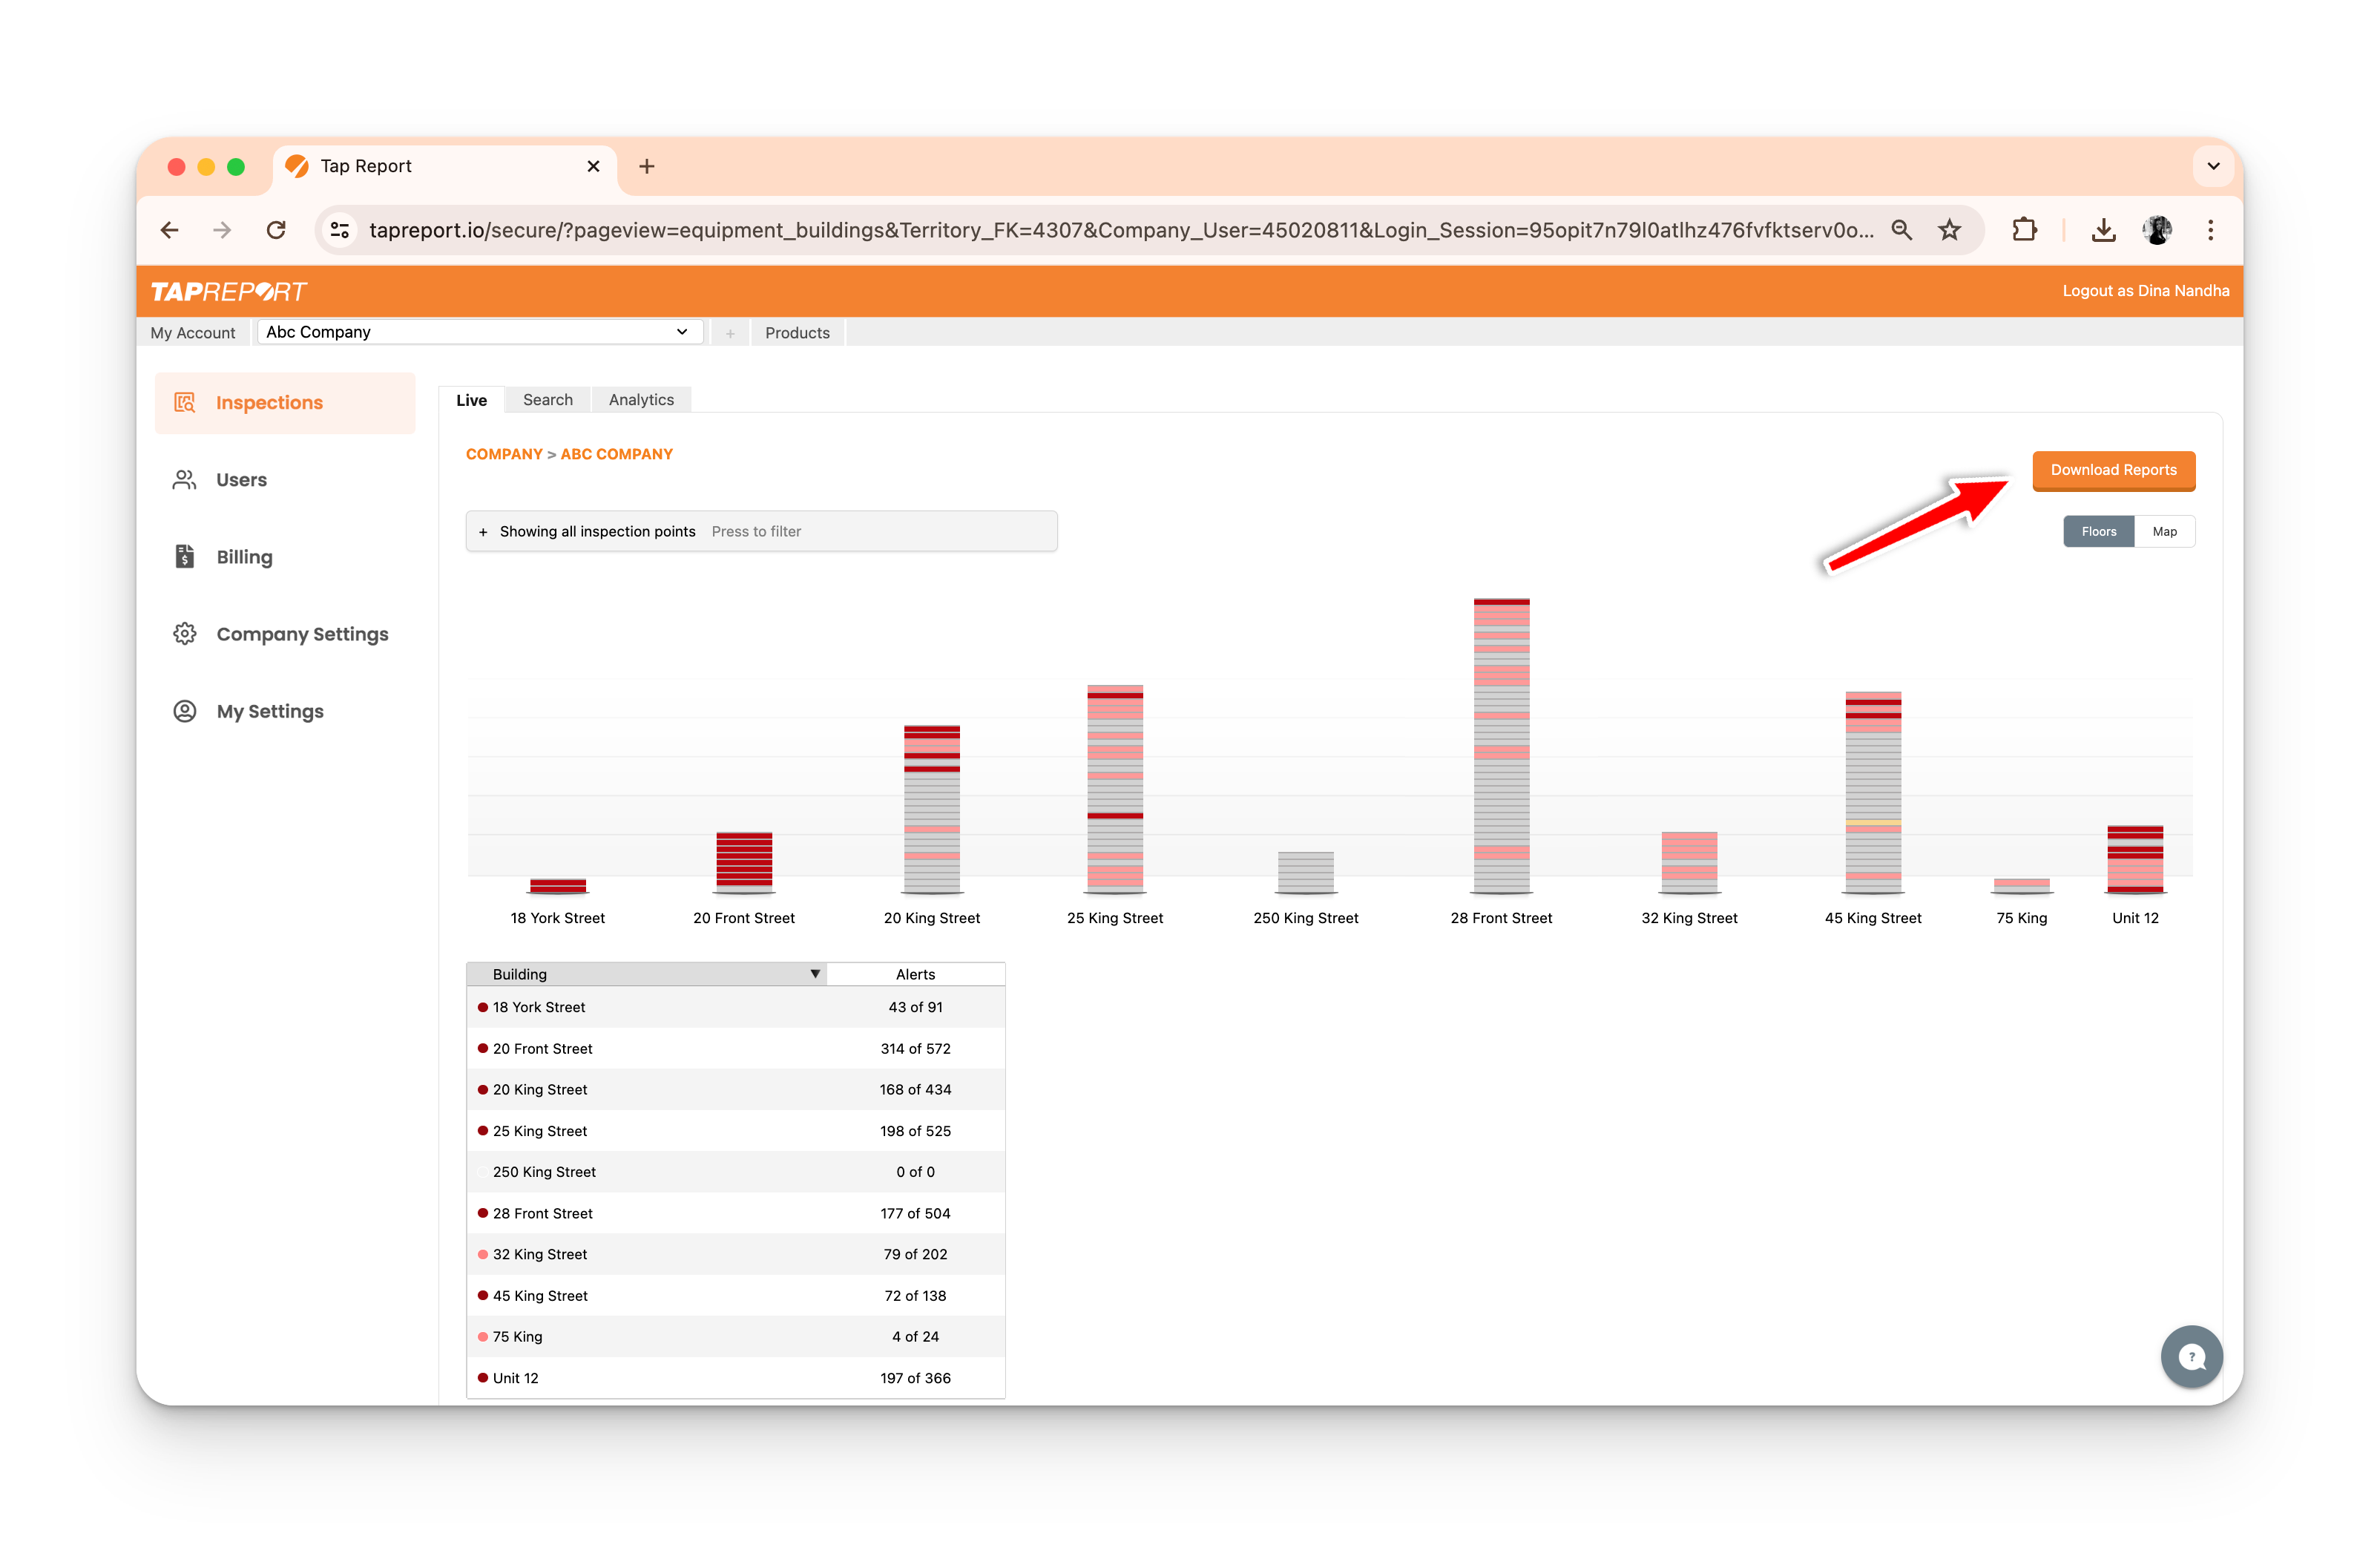The image size is (2380, 1542).
Task: Open My Settings profile icon
Action: click(x=185, y=711)
